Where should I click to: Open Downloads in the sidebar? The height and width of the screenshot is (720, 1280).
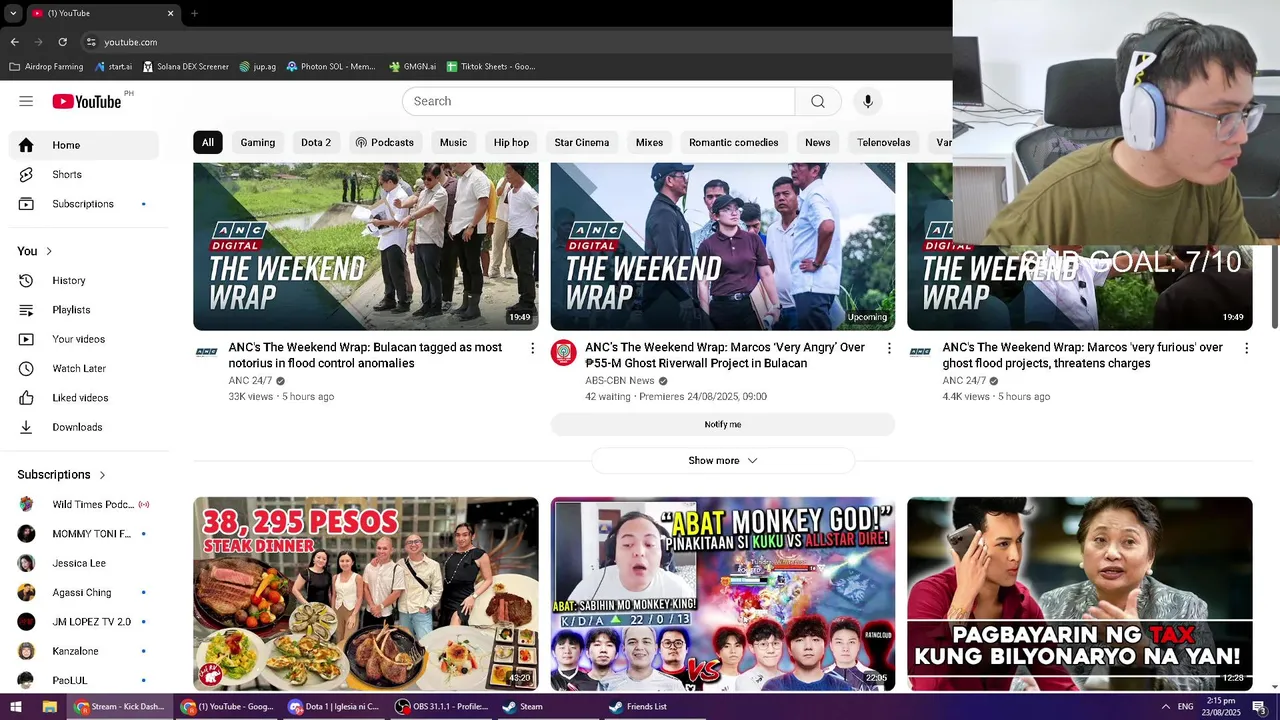84,427
